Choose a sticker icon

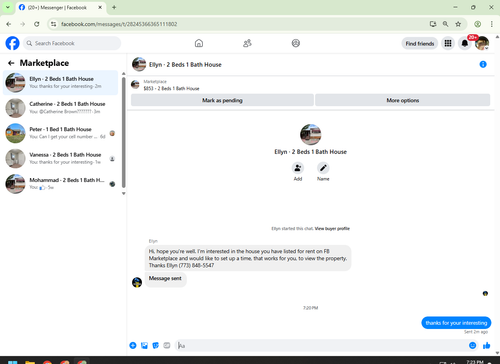tap(155, 346)
